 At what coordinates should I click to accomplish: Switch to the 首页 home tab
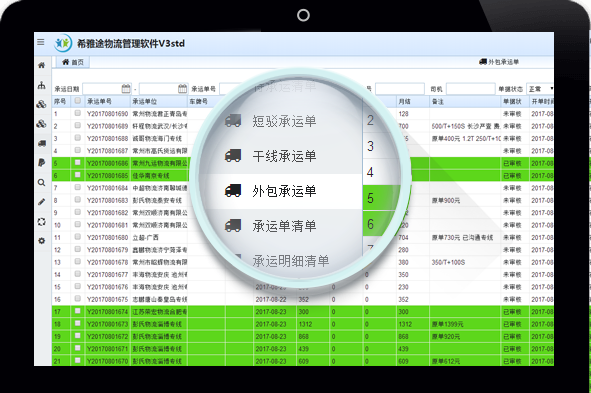73,62
